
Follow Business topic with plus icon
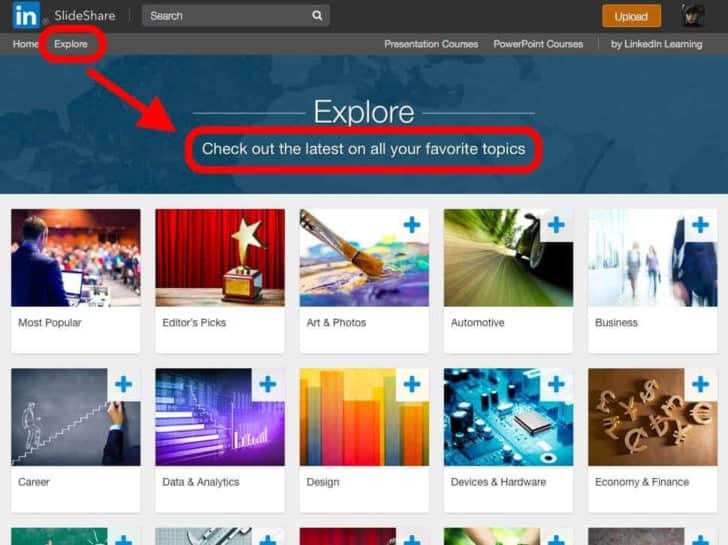click(x=700, y=225)
